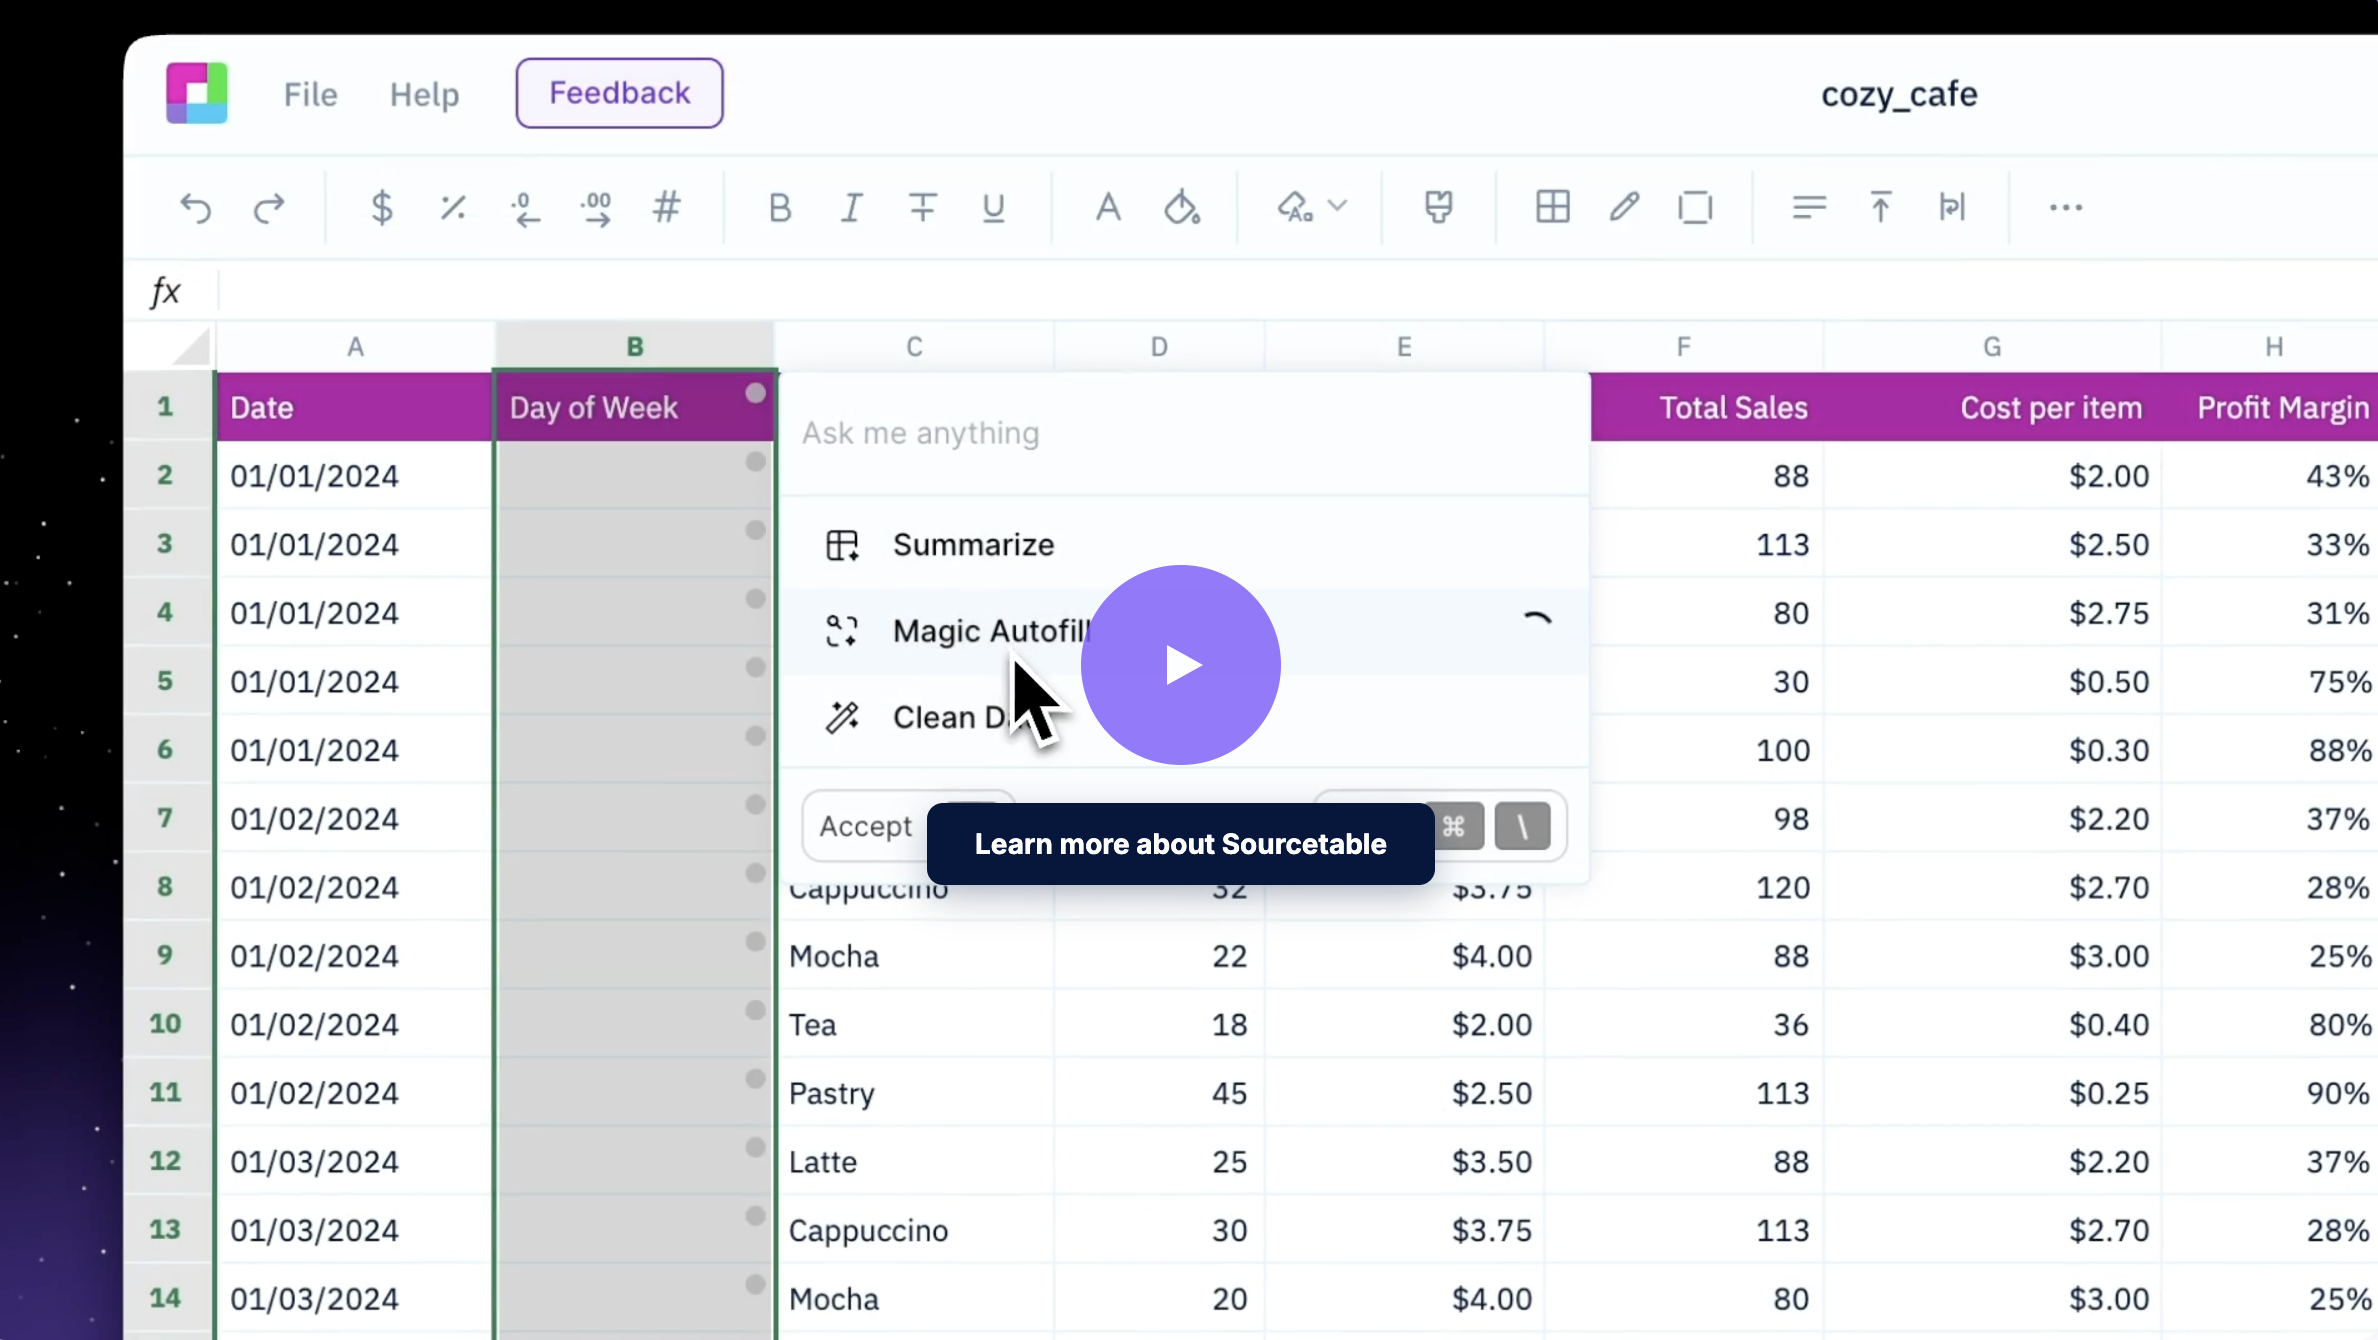The image size is (2378, 1340).
Task: Expand the font style dropdown arrow
Action: click(x=1337, y=206)
